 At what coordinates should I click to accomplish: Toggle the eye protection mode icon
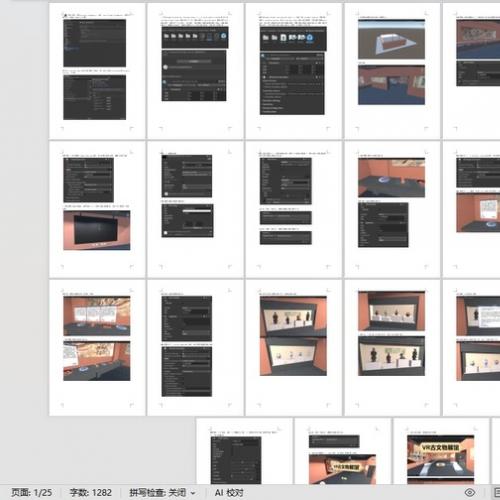pos(470,492)
